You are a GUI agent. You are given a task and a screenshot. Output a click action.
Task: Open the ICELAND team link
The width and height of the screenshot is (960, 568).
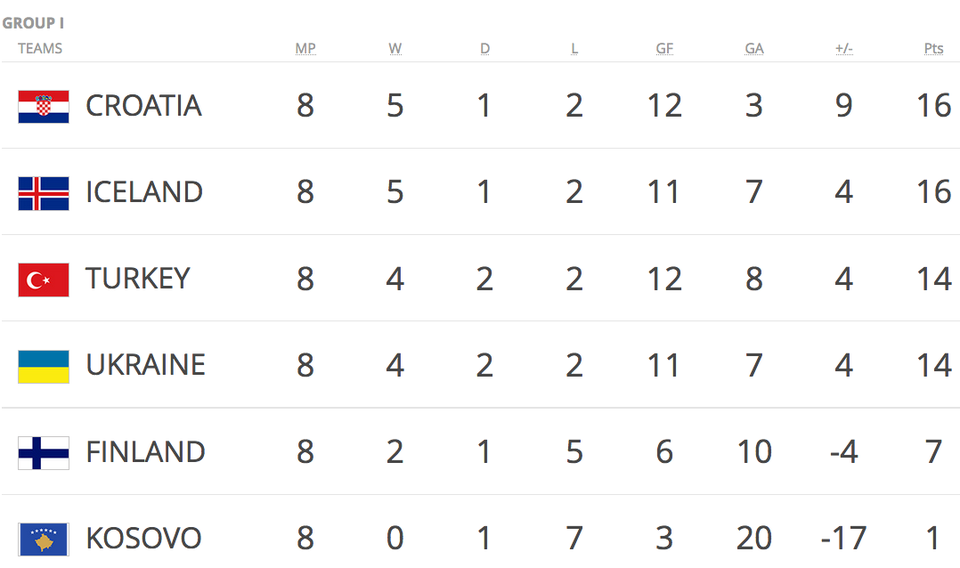pos(144,192)
